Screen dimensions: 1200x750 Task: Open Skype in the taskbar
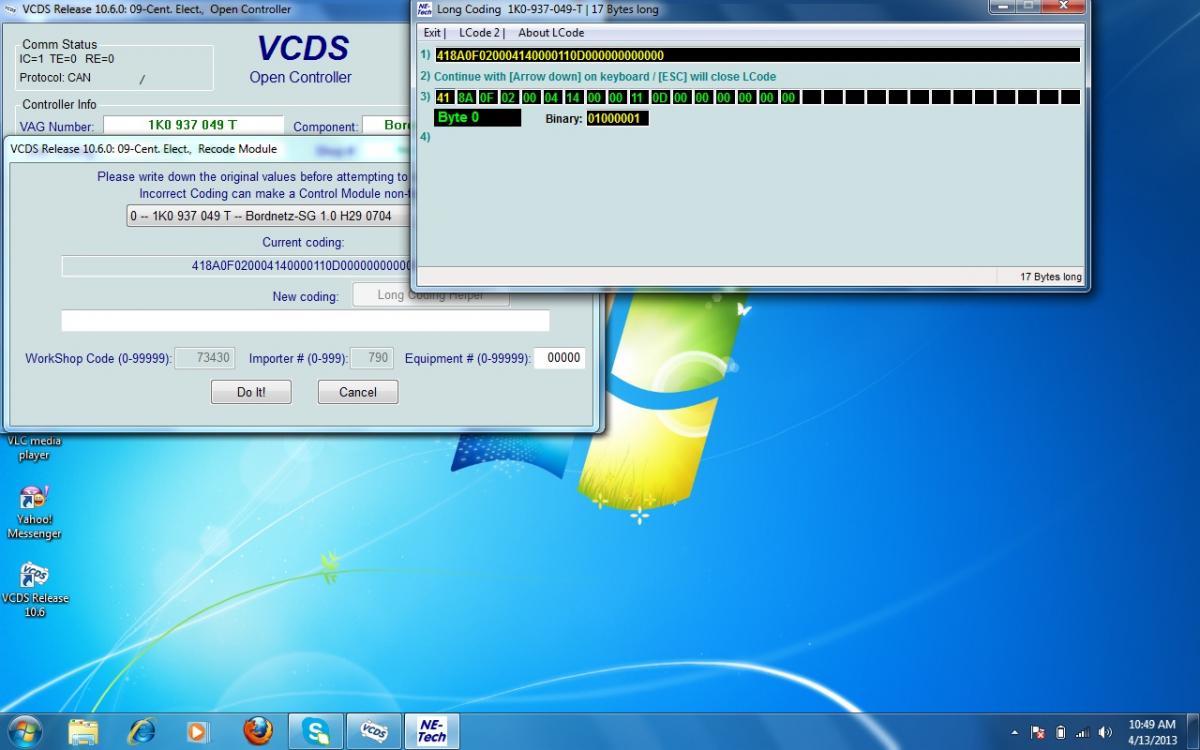point(316,731)
